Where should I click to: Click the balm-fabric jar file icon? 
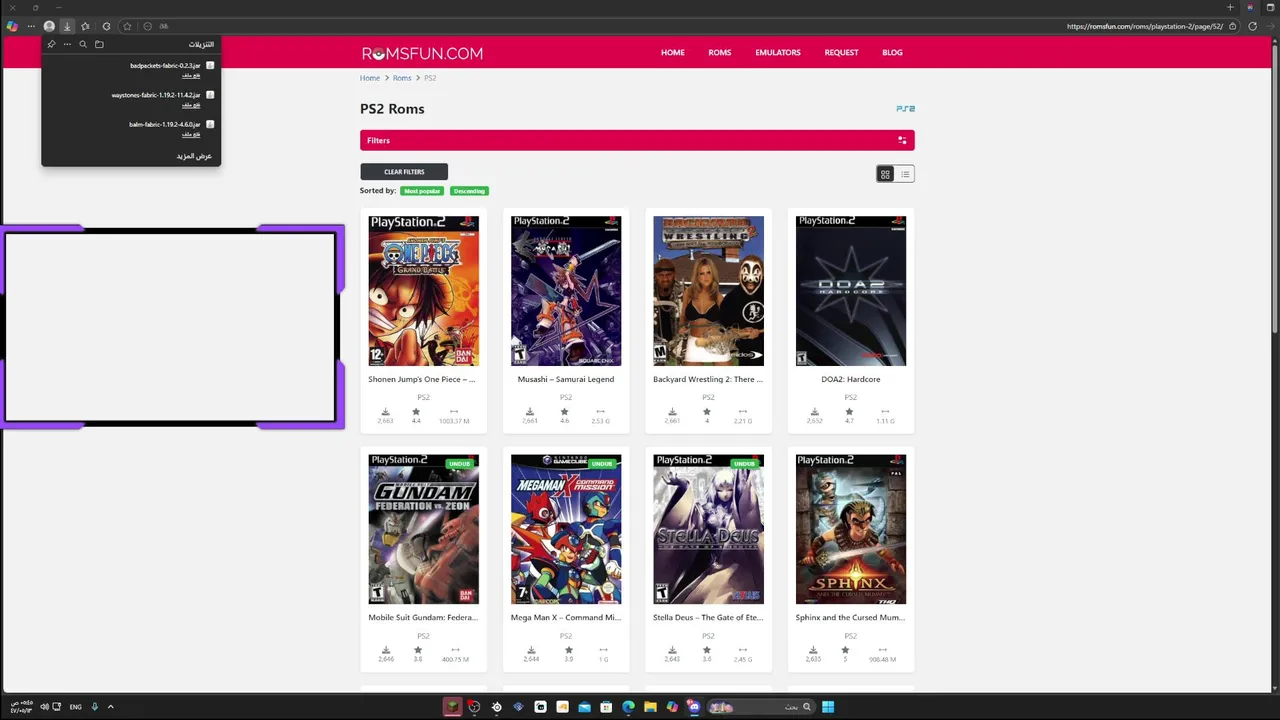click(210, 125)
